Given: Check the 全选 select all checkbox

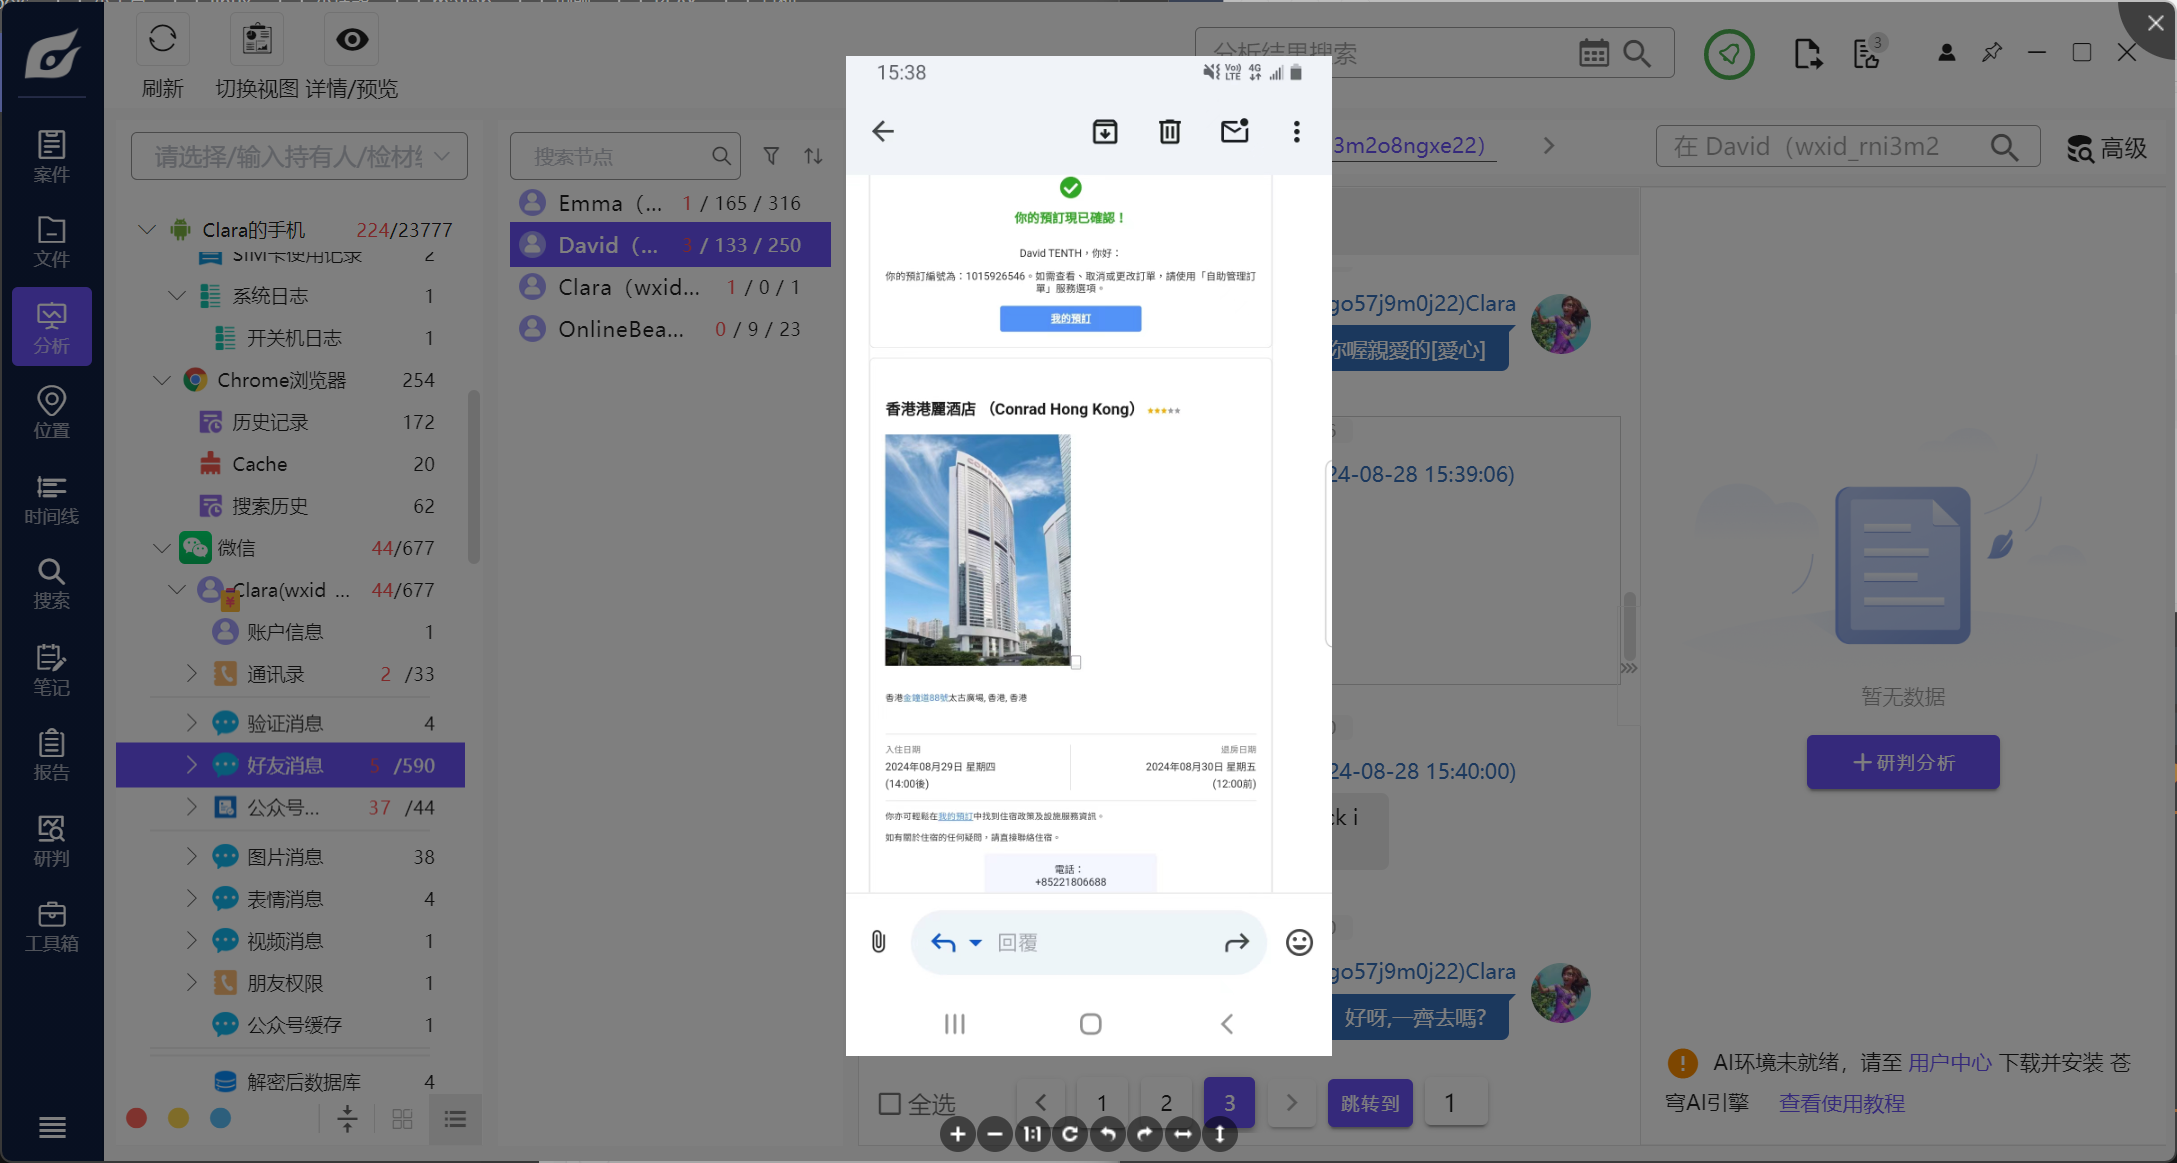Looking at the screenshot, I should point(889,1103).
